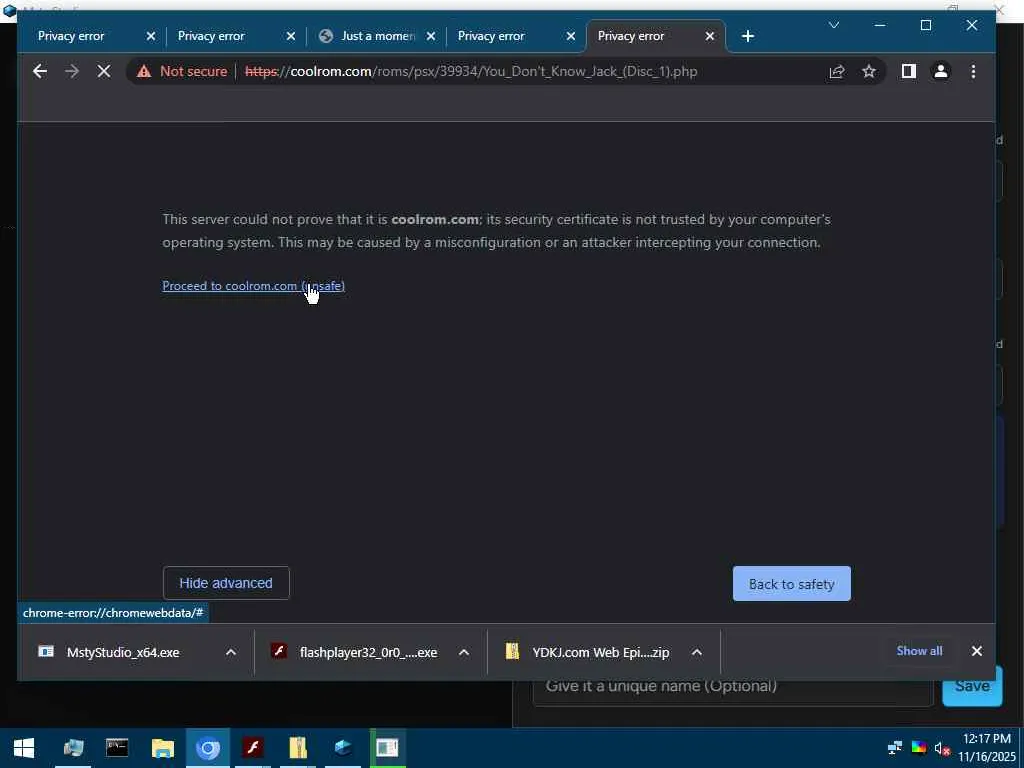Click Back to safety button
Viewport: 1024px width, 768px height.
pyautogui.click(x=792, y=583)
